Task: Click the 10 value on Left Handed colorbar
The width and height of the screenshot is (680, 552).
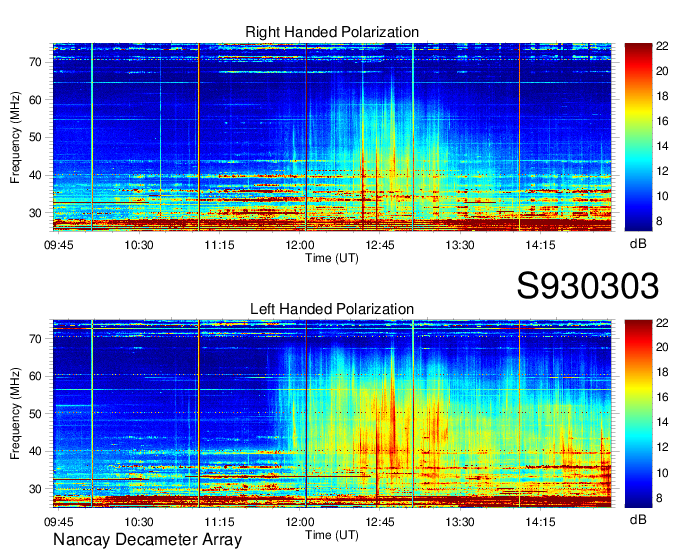Action: pos(662,473)
